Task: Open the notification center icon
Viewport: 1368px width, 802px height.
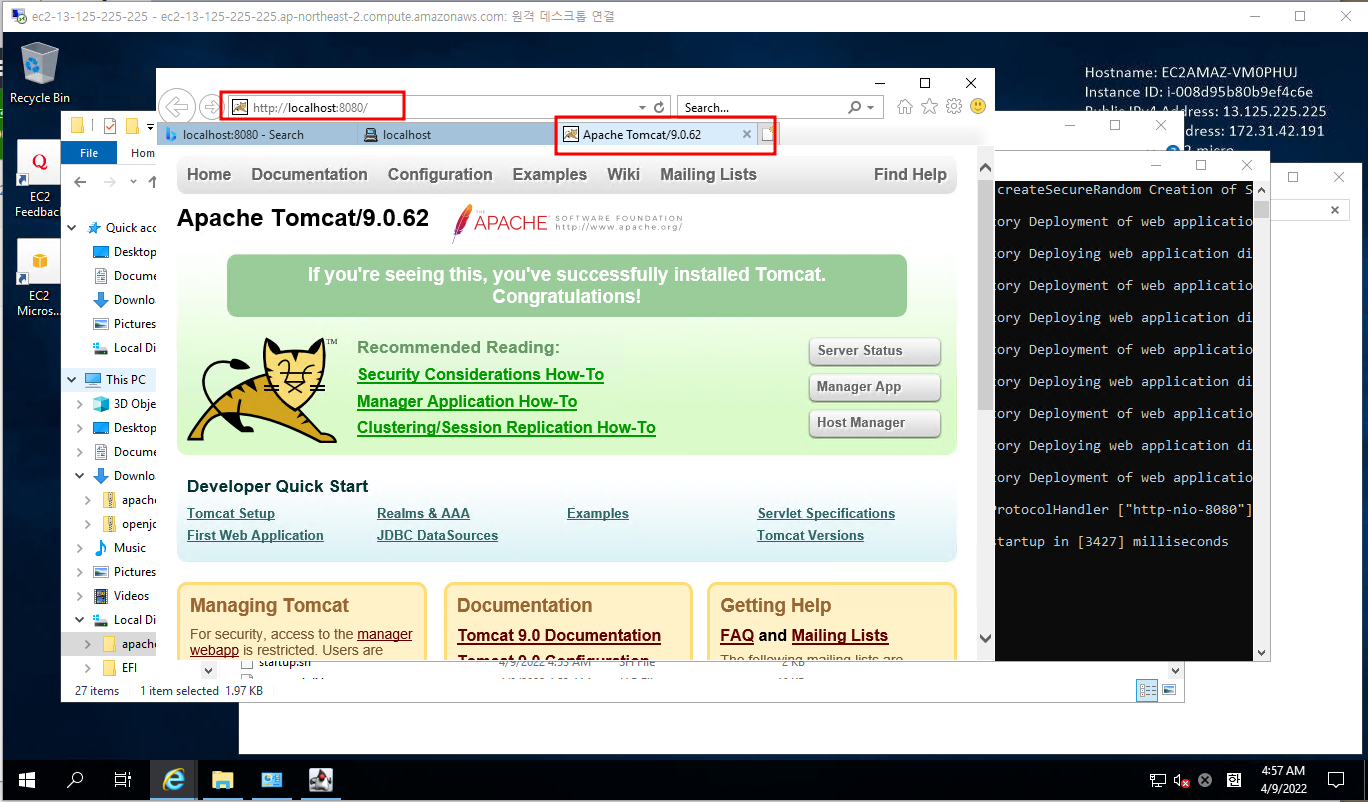Action: [1336, 780]
